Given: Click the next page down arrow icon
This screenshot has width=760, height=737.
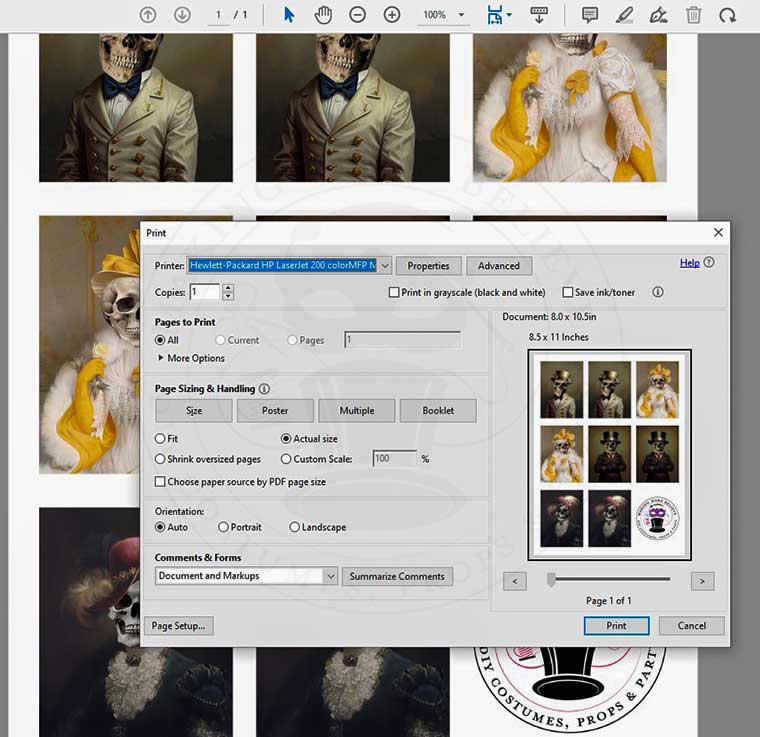Looking at the screenshot, I should point(182,15).
